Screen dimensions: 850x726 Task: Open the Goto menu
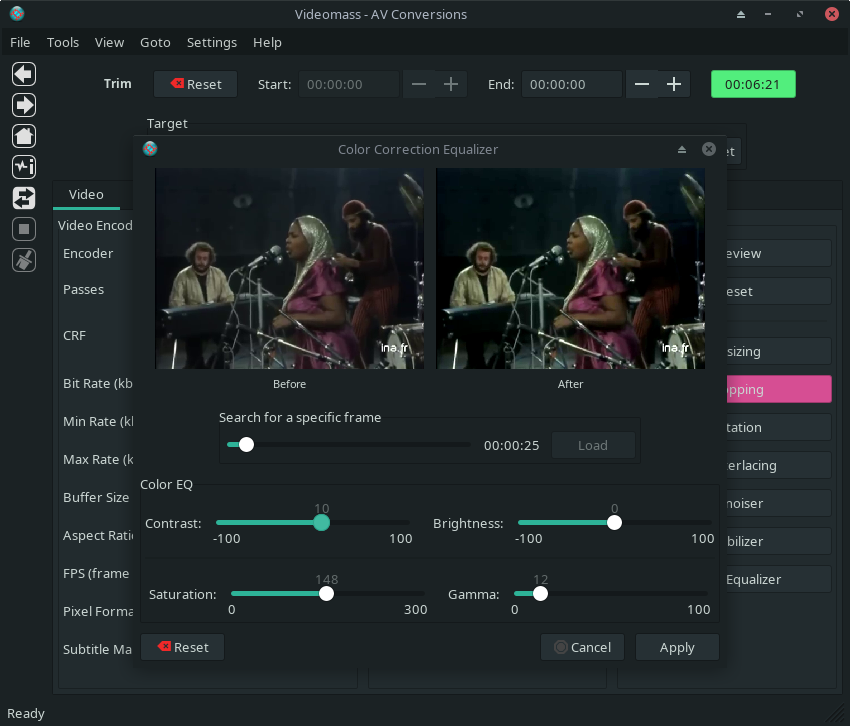(x=155, y=42)
